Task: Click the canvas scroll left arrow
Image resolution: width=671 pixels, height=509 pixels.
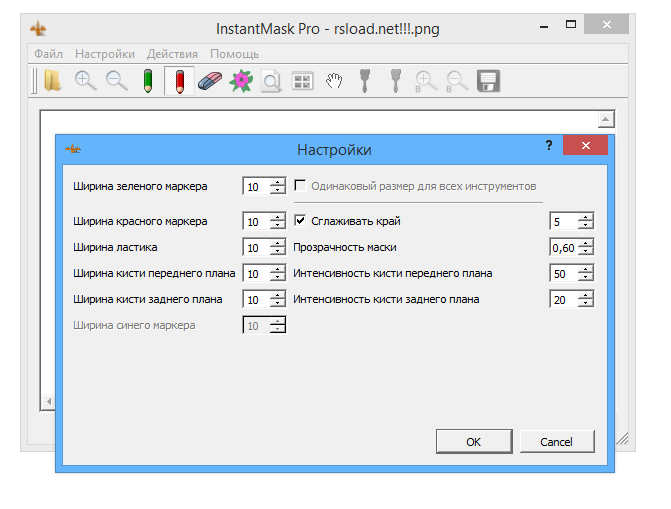Action: point(48,402)
